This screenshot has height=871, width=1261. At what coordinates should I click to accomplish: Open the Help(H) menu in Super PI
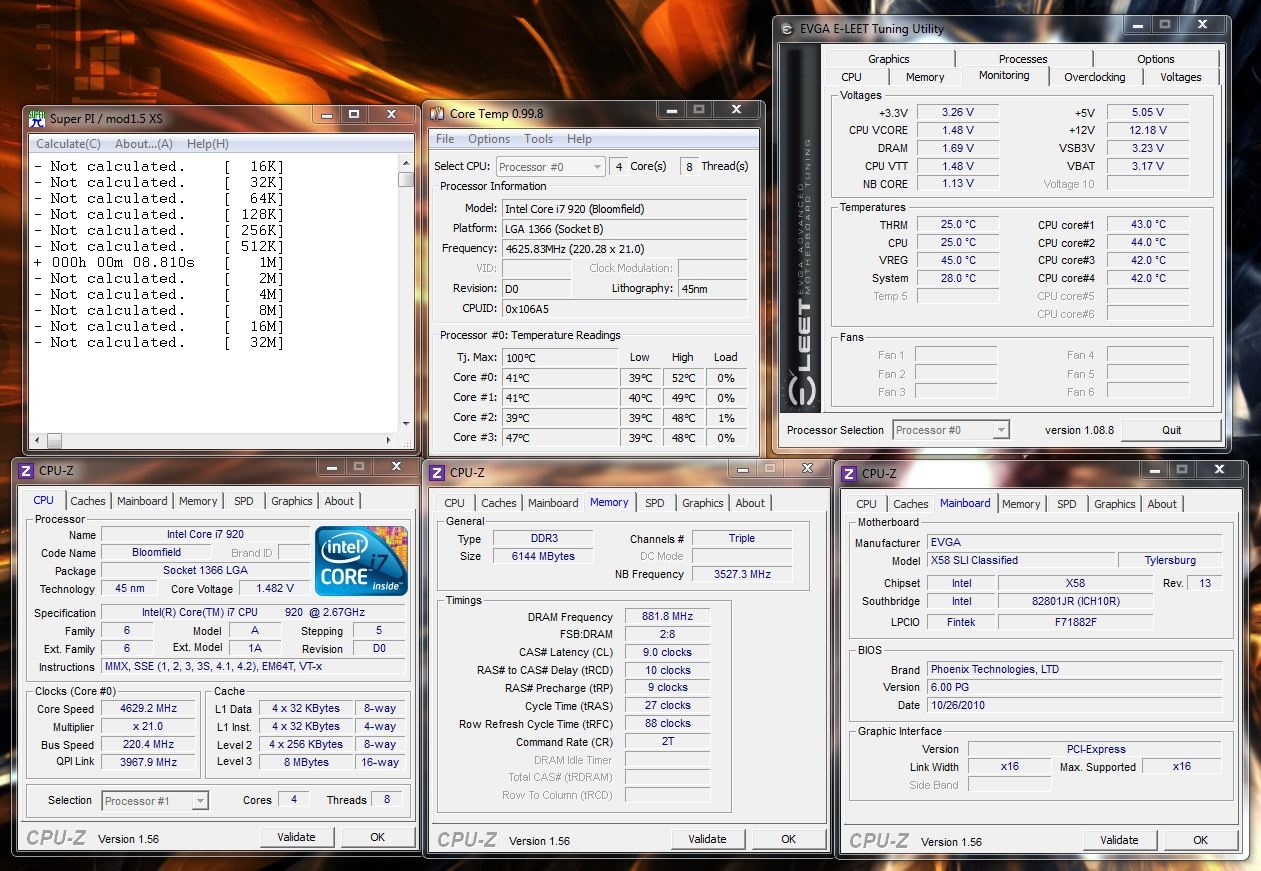[208, 144]
